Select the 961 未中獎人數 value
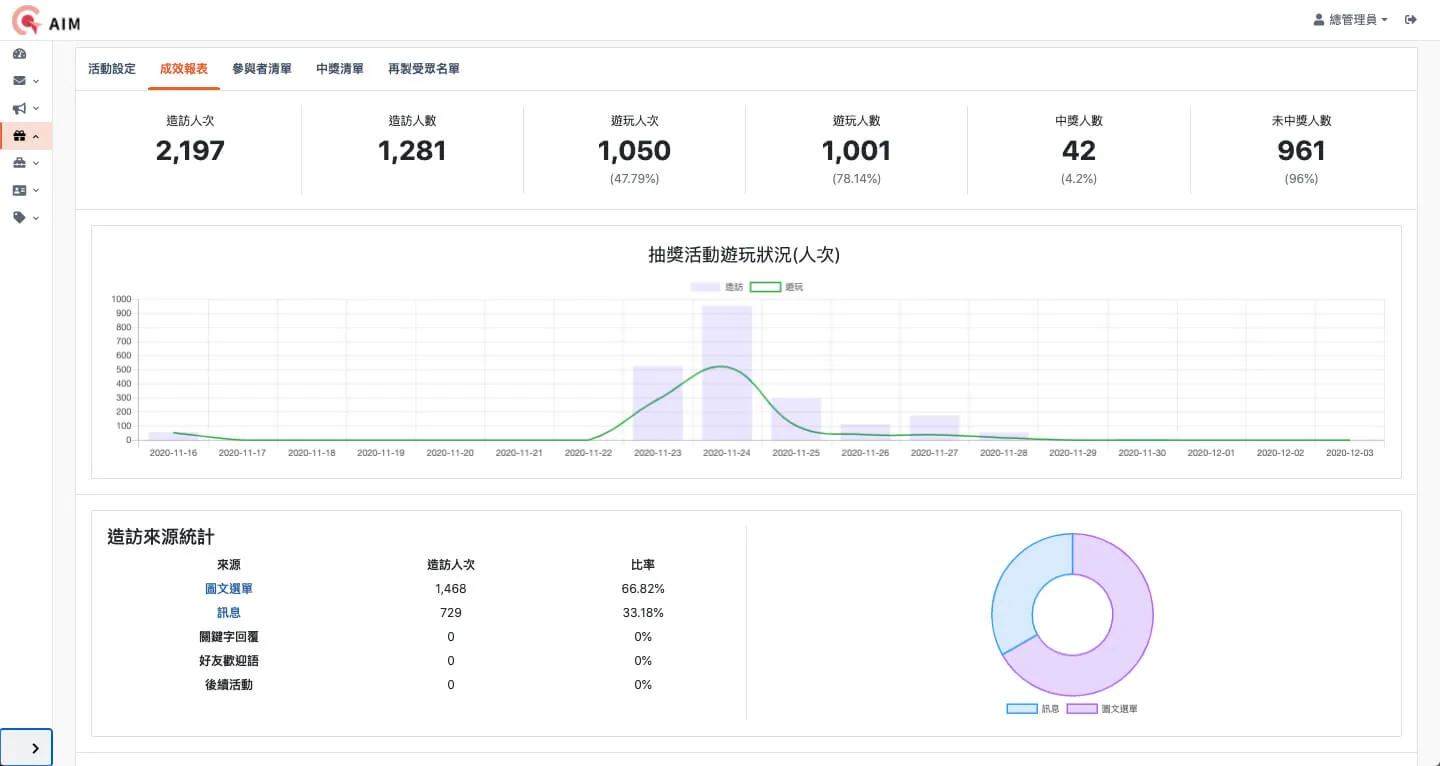1440x766 pixels. 1301,151
